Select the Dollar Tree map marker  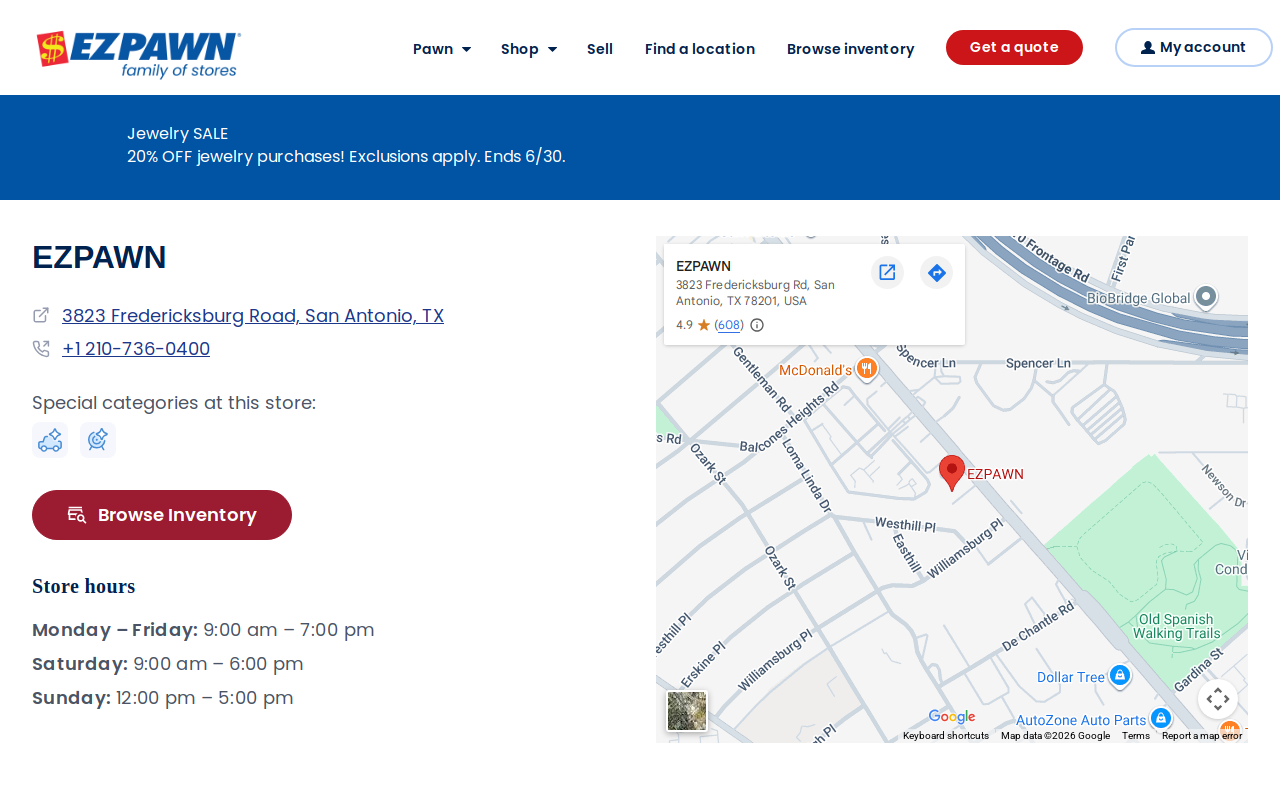coord(1120,676)
